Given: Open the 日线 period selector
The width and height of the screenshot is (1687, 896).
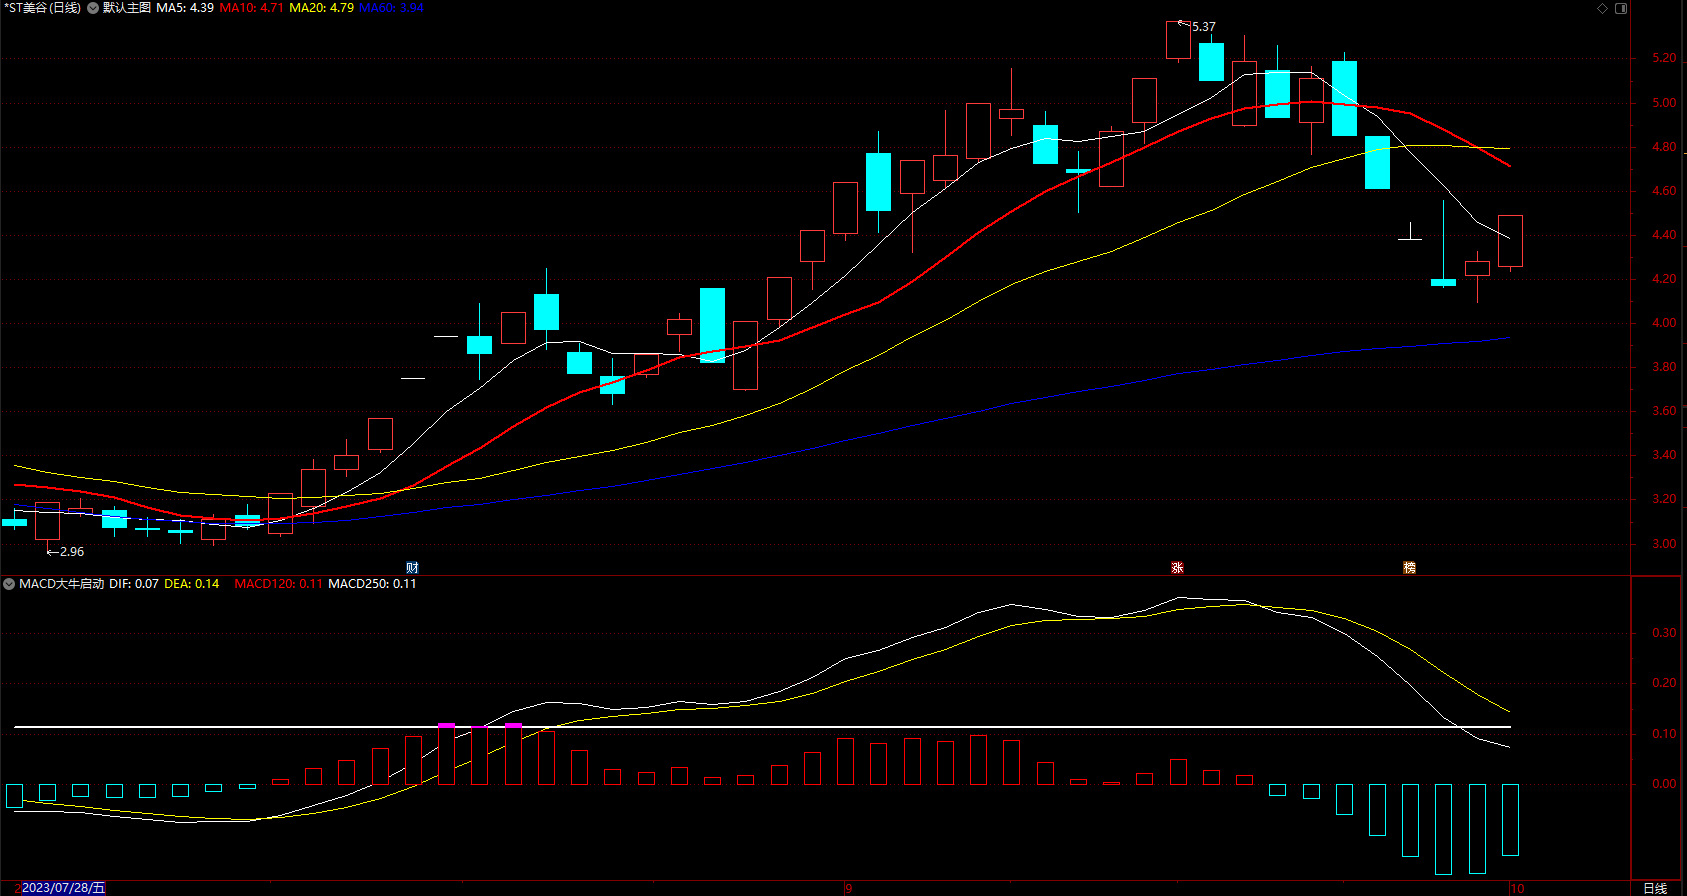Looking at the screenshot, I should click(1655, 888).
